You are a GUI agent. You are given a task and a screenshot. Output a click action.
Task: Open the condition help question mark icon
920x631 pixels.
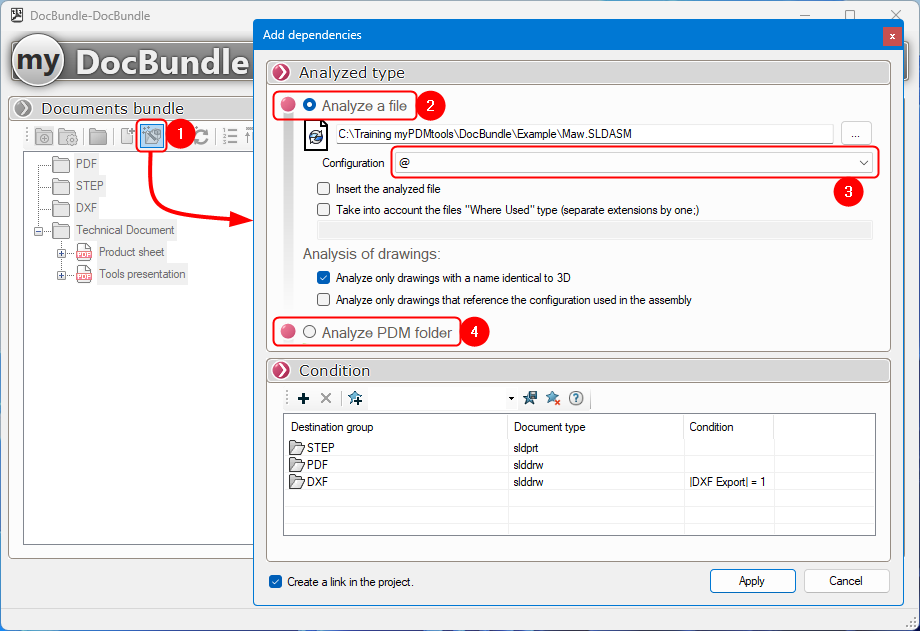[x=575, y=397]
